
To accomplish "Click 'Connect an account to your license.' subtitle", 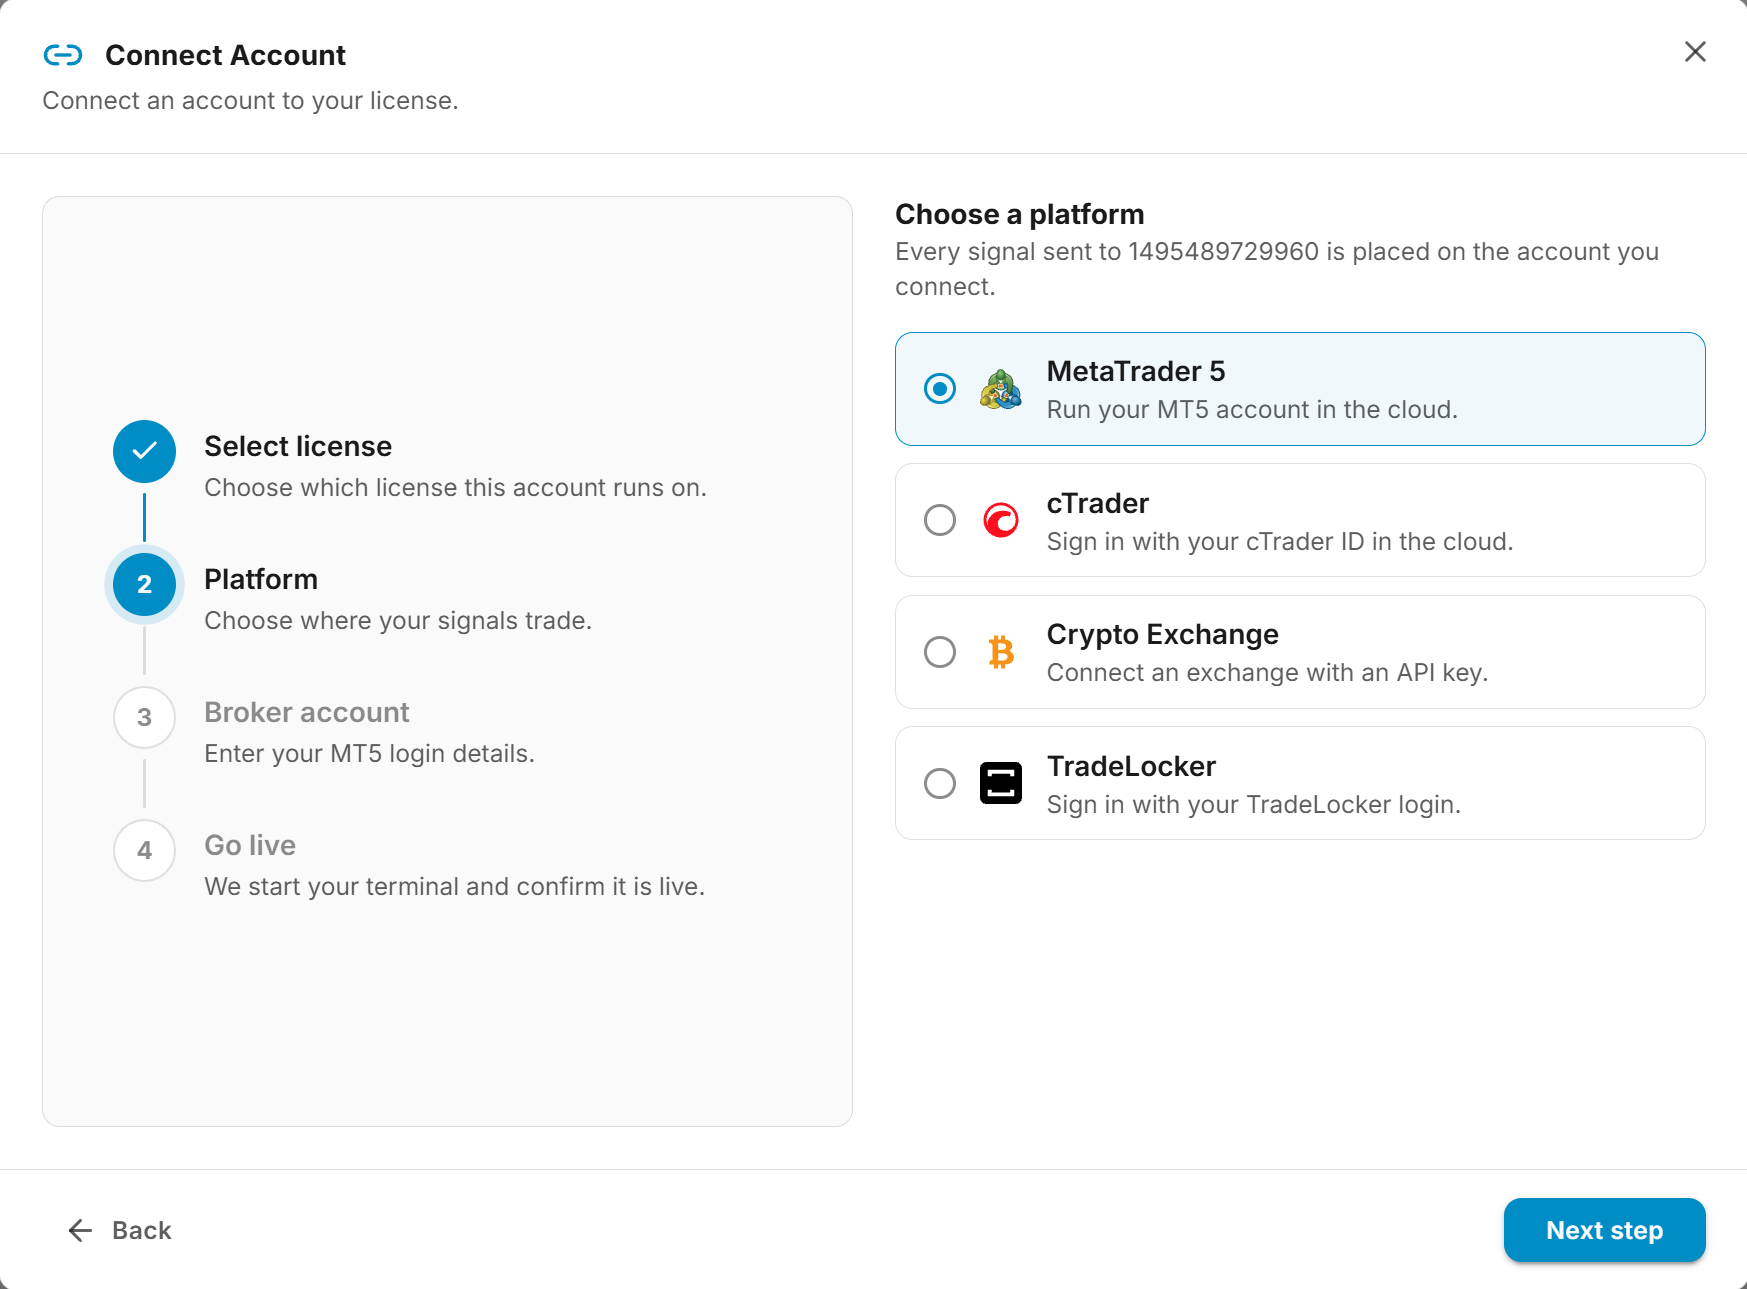I will coord(250,101).
